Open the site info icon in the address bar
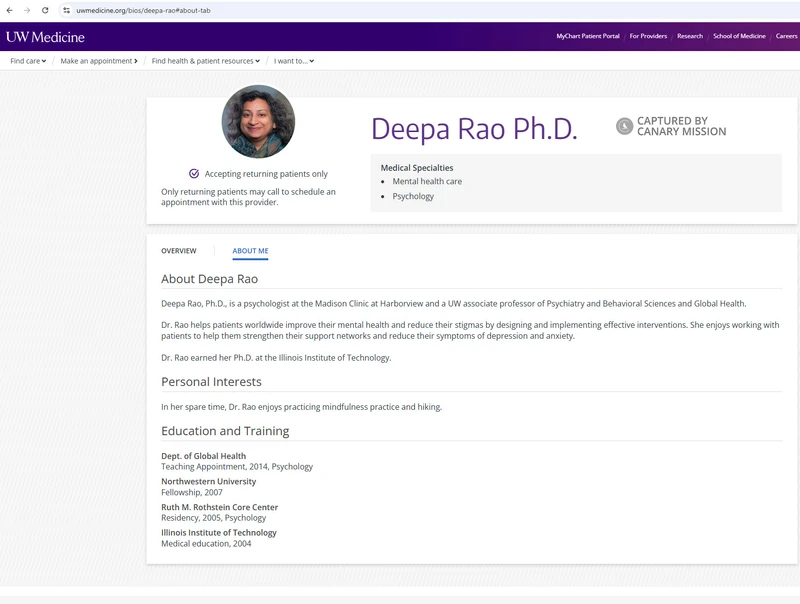This screenshot has height=604, width=800. [x=66, y=10]
